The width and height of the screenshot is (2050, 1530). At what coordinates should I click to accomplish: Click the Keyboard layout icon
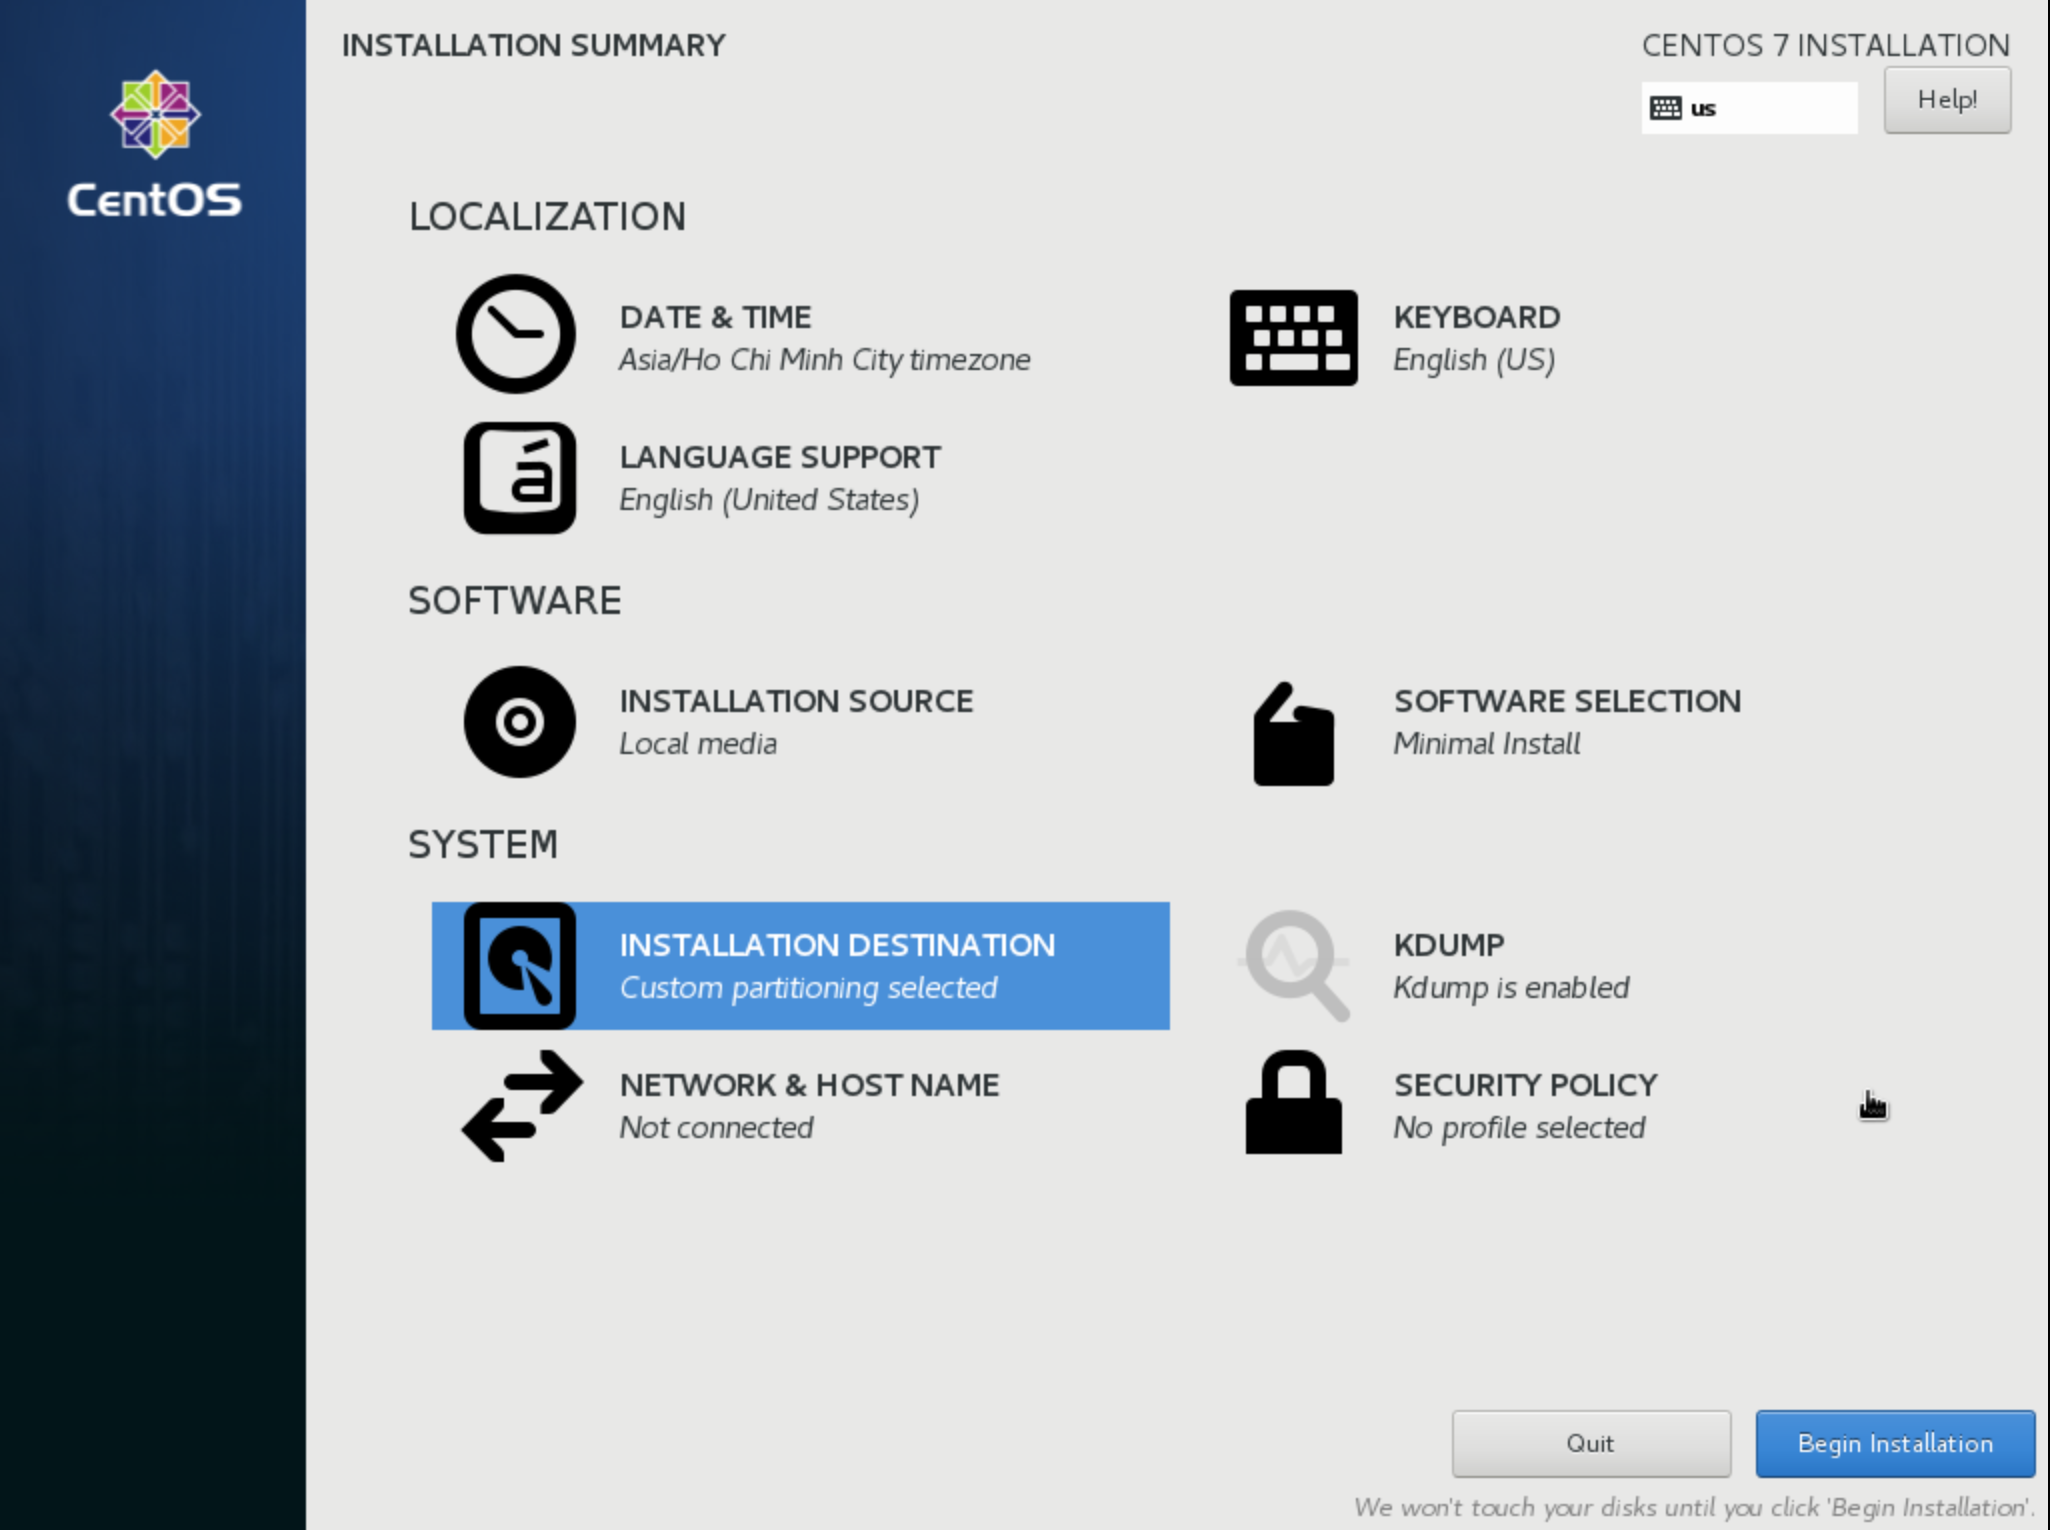[1293, 338]
